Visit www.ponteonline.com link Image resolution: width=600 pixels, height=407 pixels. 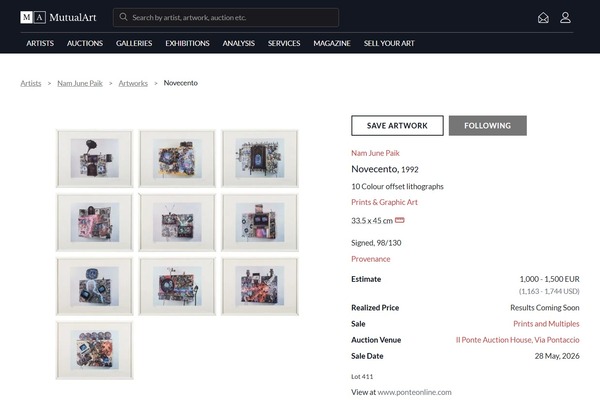tap(414, 392)
